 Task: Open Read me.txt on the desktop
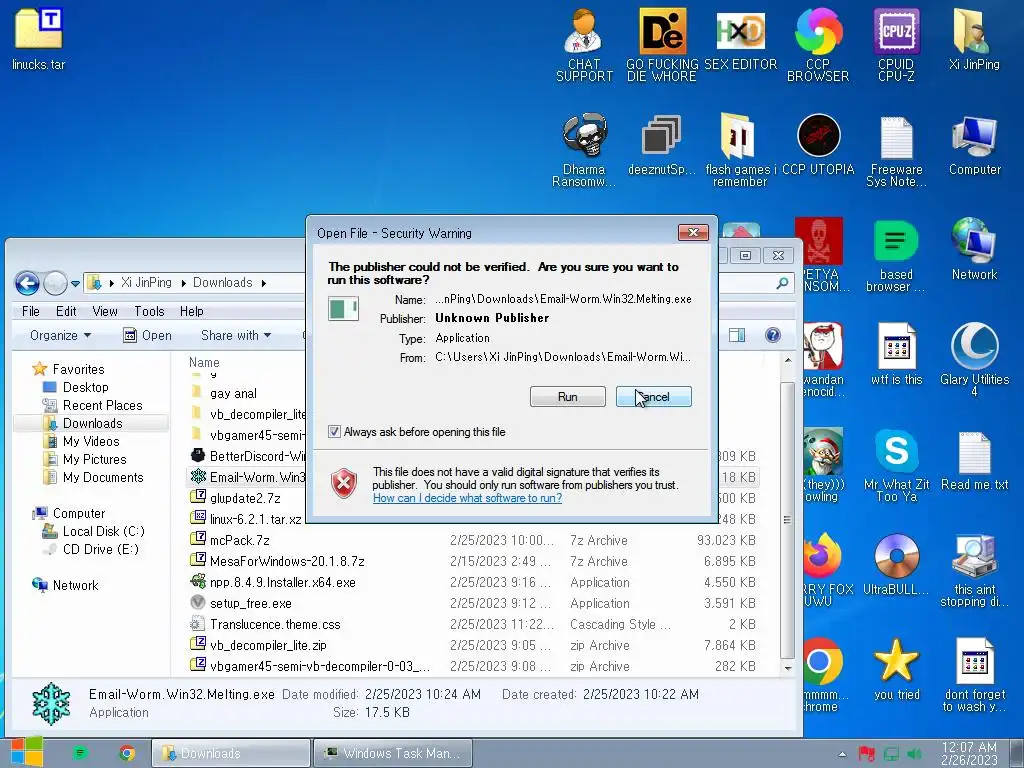tap(974, 460)
